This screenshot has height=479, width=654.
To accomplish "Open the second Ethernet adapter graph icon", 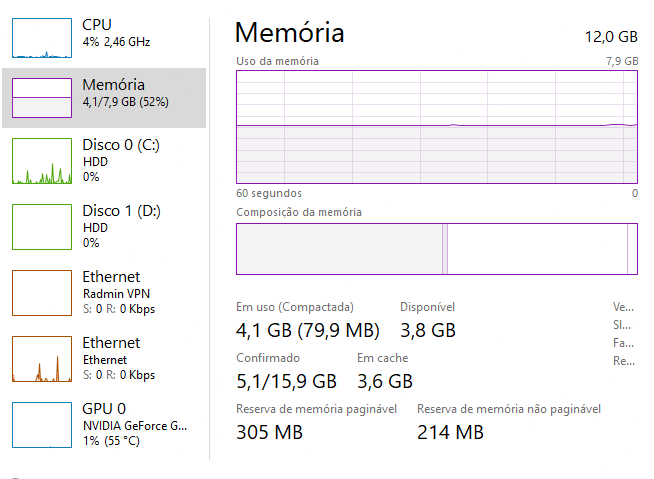I will (42, 359).
